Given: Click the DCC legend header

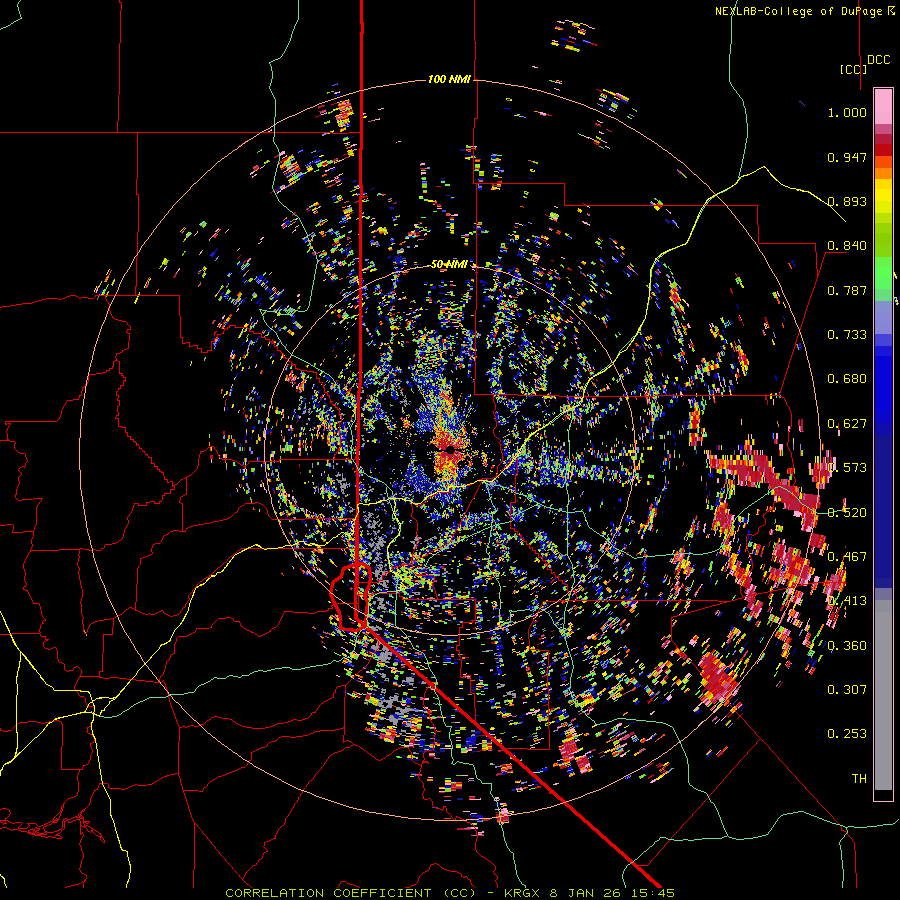Looking at the screenshot, I should [878, 60].
